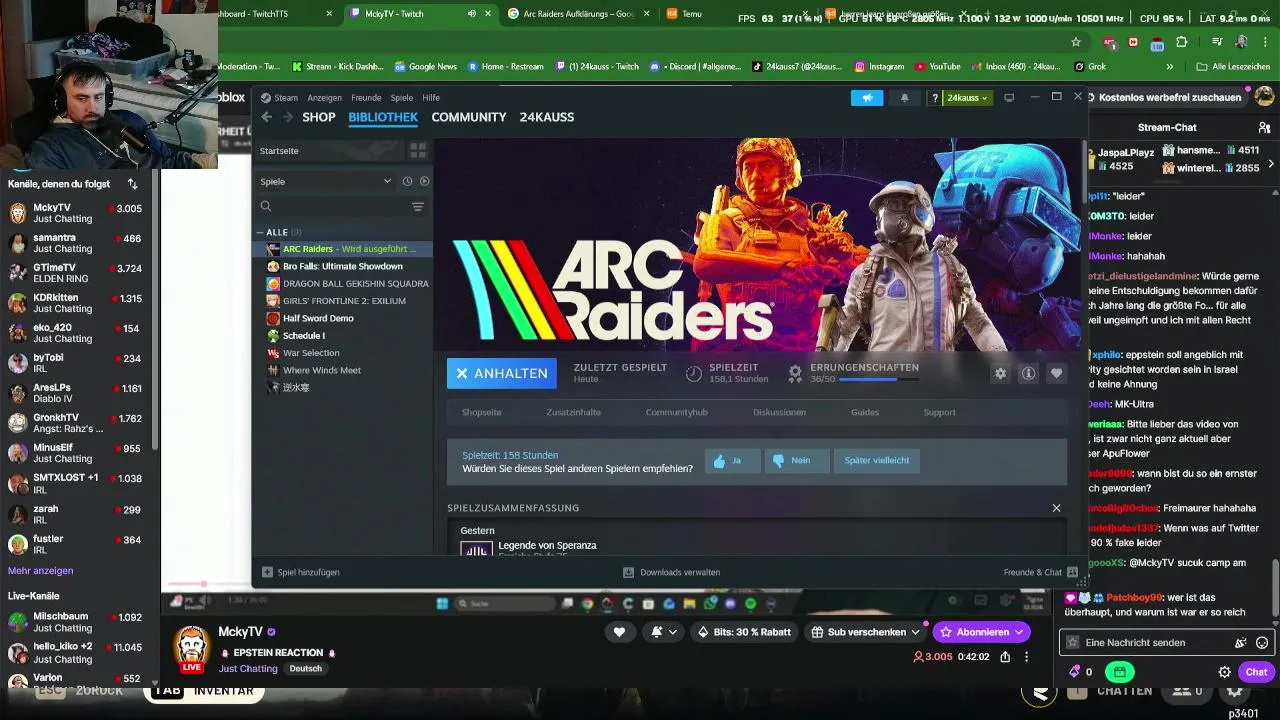
Task: Click the green rewards button below chat
Action: coord(1120,672)
